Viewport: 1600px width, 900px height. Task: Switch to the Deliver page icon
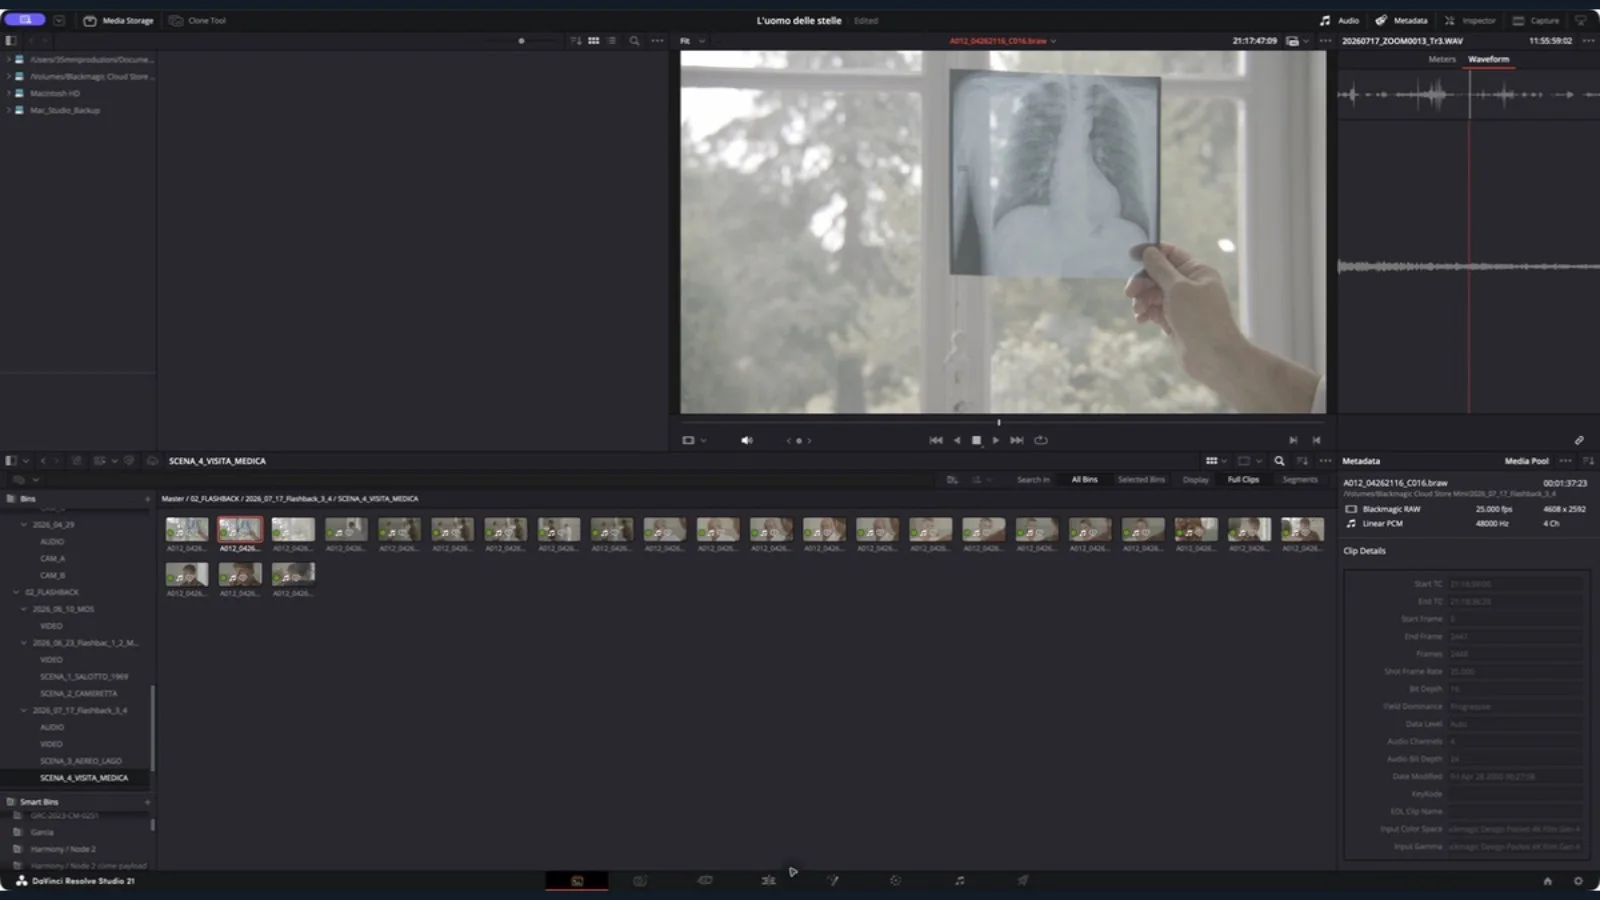pyautogui.click(x=1022, y=881)
